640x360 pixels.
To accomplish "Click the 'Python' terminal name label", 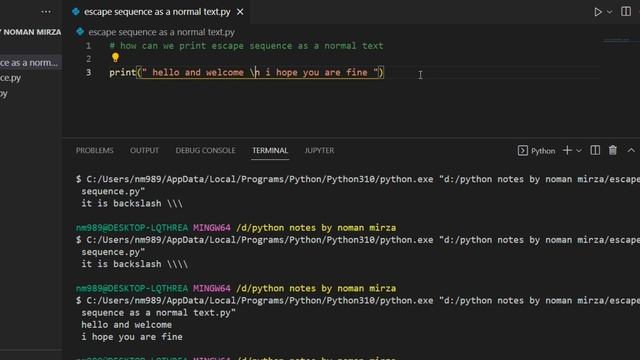I will coord(543,151).
